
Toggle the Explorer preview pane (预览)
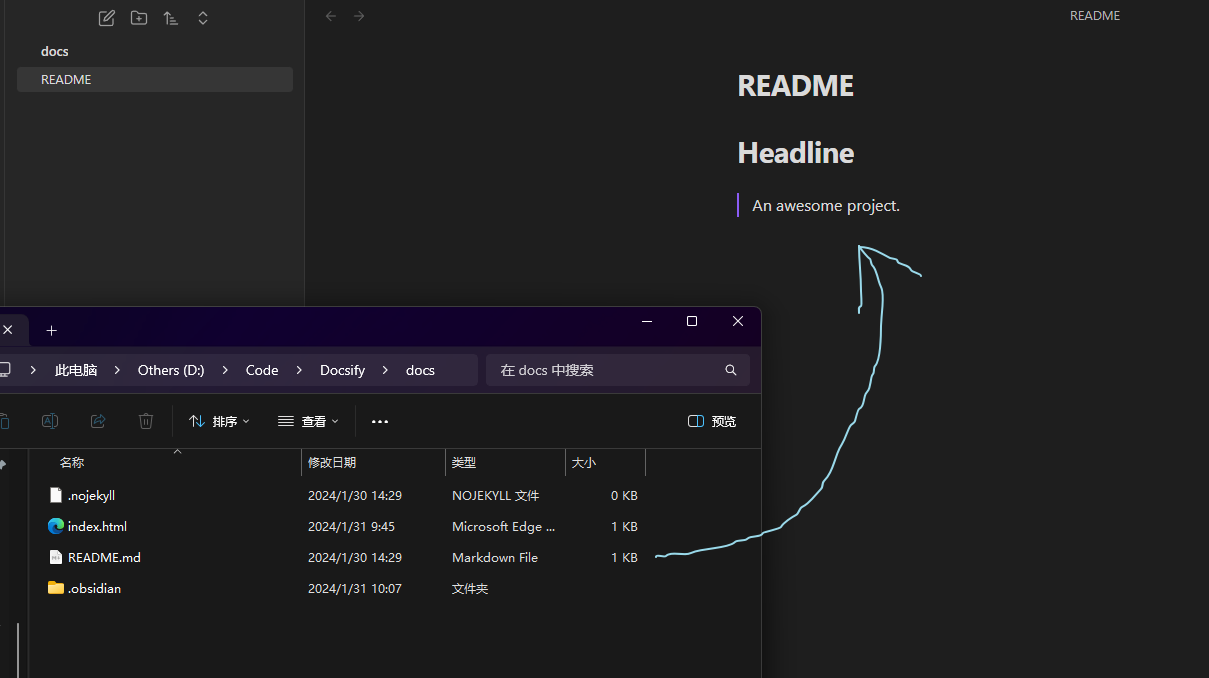(712, 421)
